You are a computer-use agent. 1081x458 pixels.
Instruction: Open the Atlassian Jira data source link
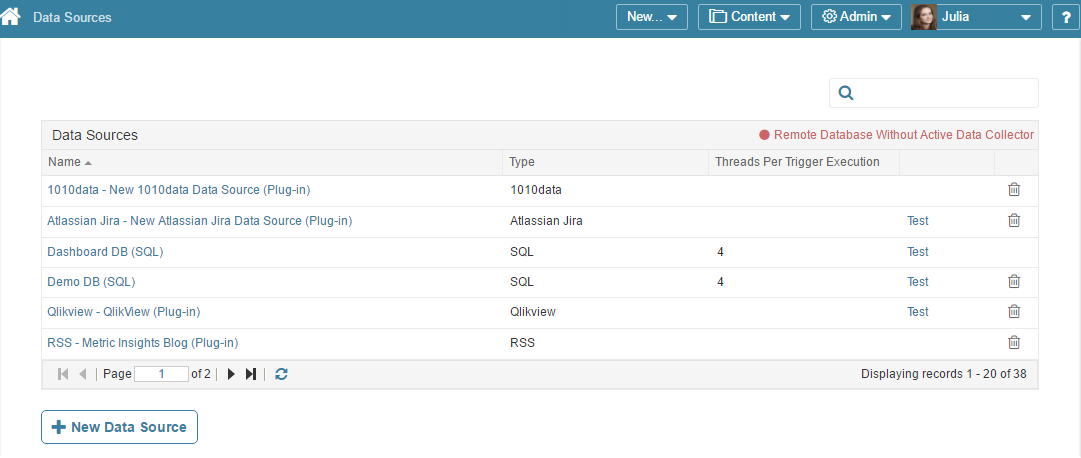pos(200,221)
